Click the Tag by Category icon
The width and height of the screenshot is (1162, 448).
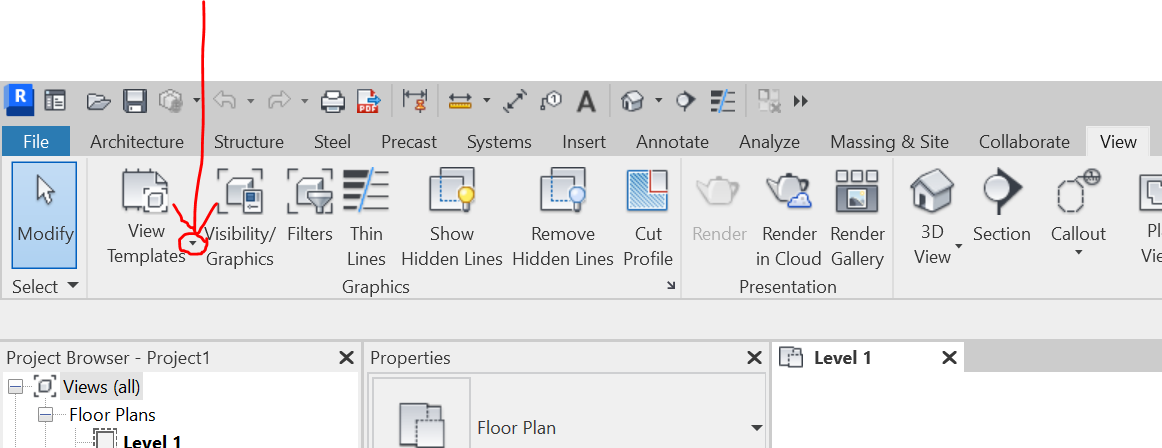551,100
